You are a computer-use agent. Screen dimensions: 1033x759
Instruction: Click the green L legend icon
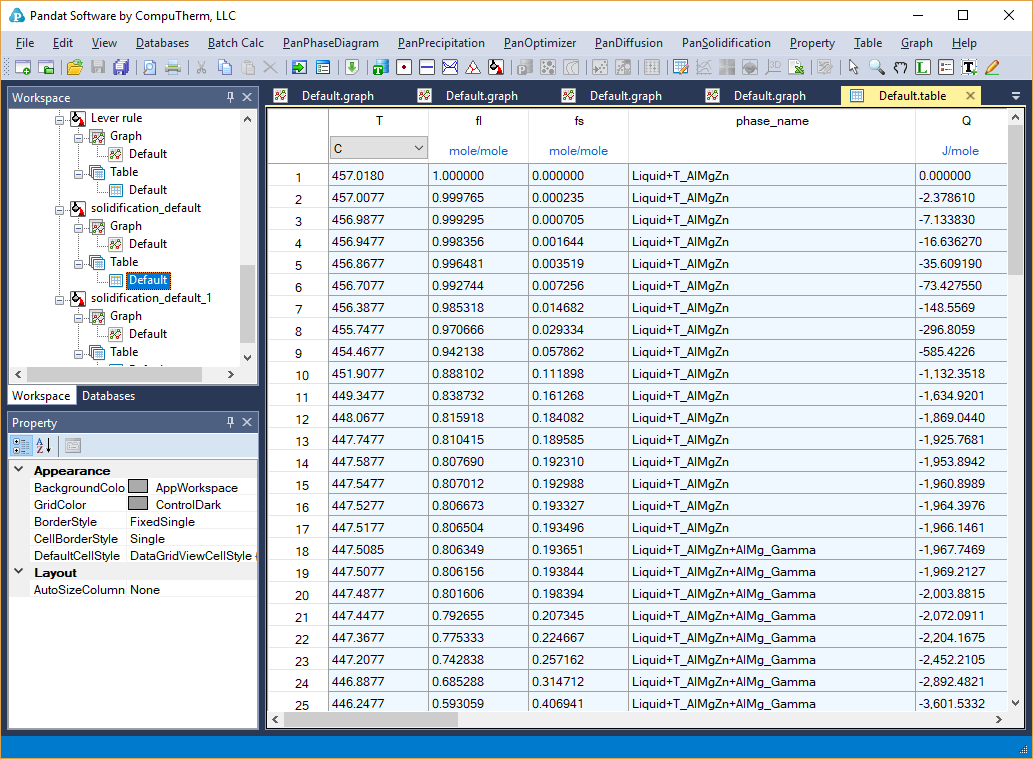coord(922,68)
